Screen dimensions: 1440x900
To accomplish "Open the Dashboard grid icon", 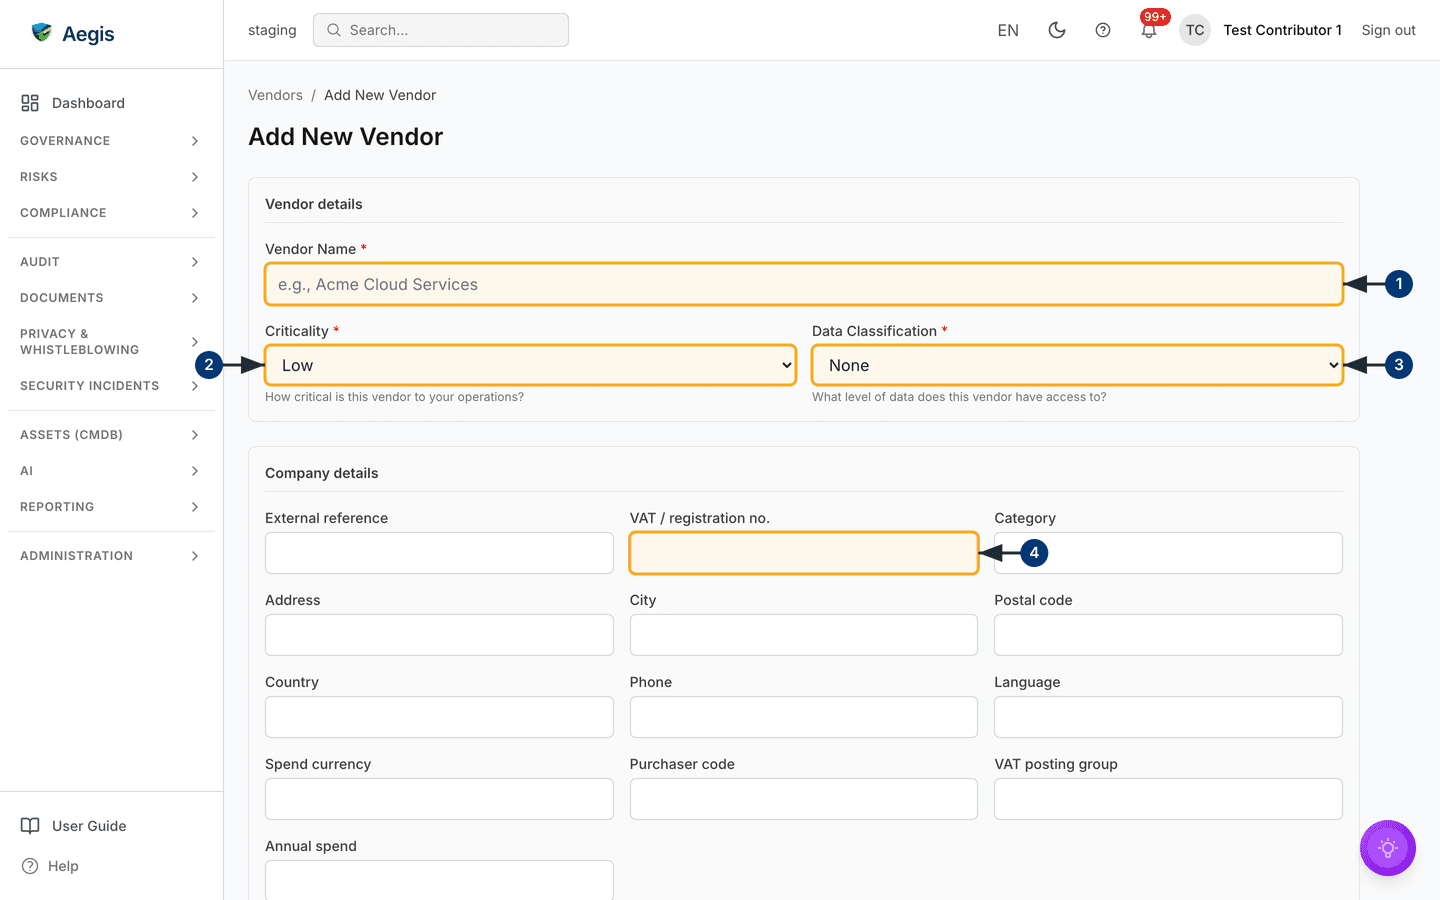I will [x=30, y=103].
